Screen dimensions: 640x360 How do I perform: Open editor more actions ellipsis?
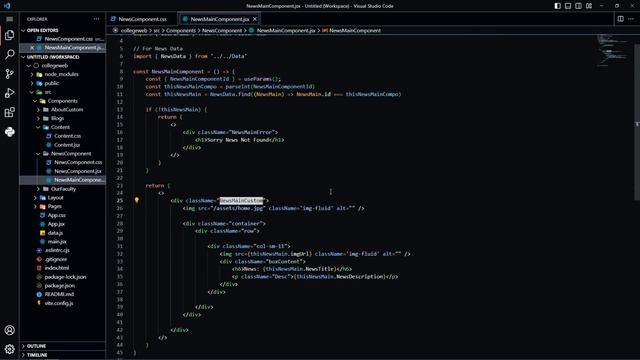(631, 19)
